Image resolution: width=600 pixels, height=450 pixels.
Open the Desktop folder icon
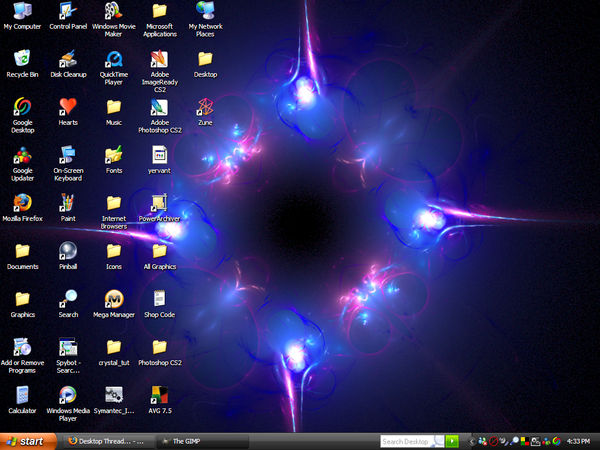tap(205, 64)
